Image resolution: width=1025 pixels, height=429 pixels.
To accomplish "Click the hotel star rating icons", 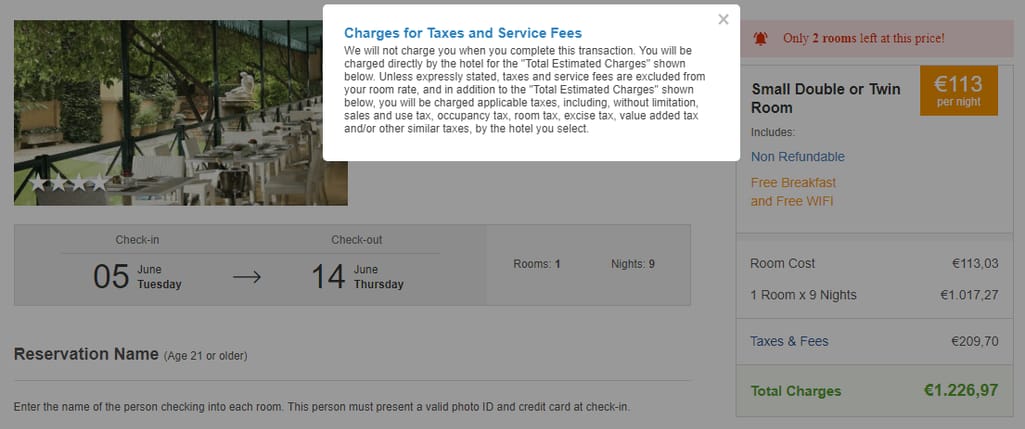I will click(68, 182).
